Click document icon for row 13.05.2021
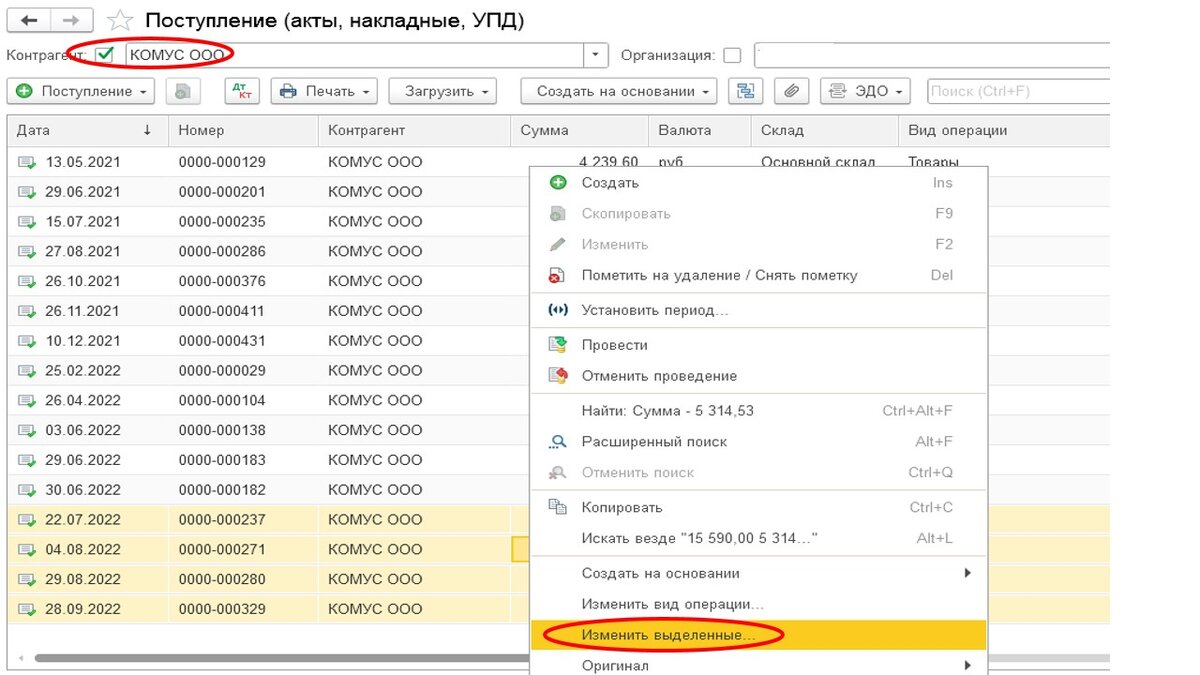The image size is (1200, 675). (26, 162)
